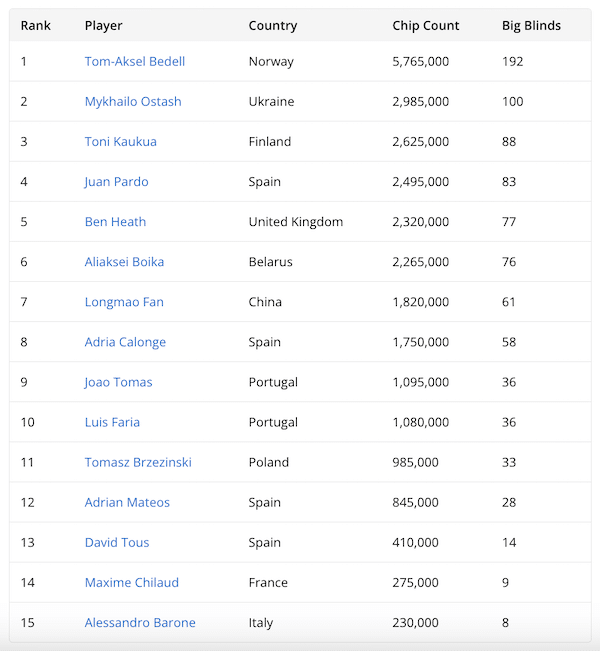Click Mykhailo Ostash player name

tap(133, 102)
